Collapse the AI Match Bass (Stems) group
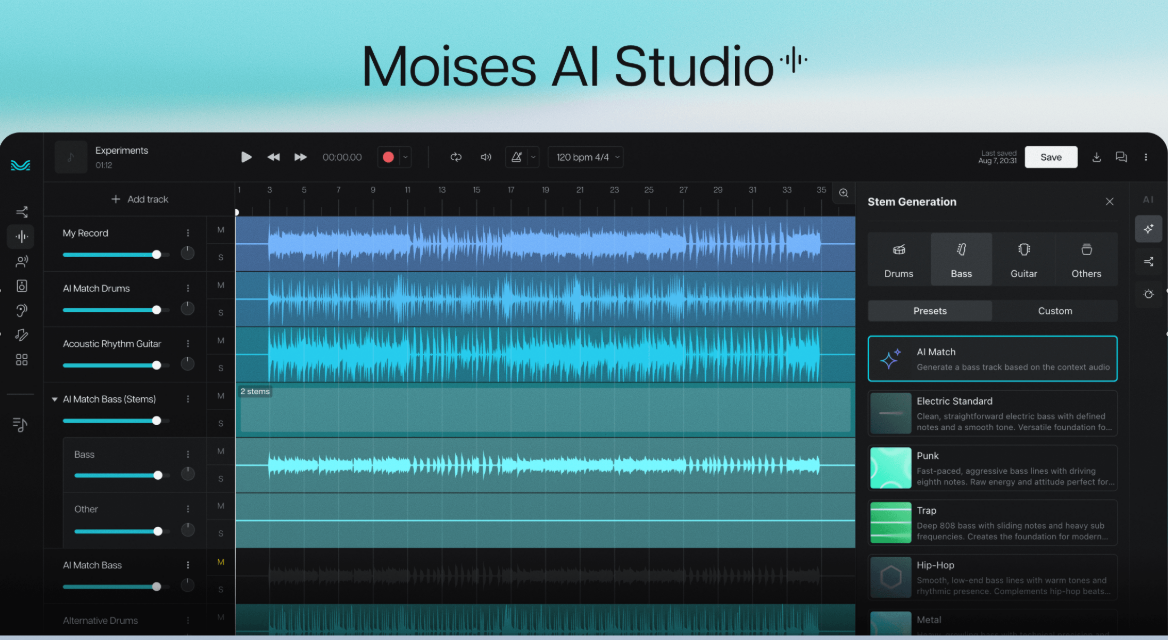This screenshot has width=1168, height=640. point(54,399)
